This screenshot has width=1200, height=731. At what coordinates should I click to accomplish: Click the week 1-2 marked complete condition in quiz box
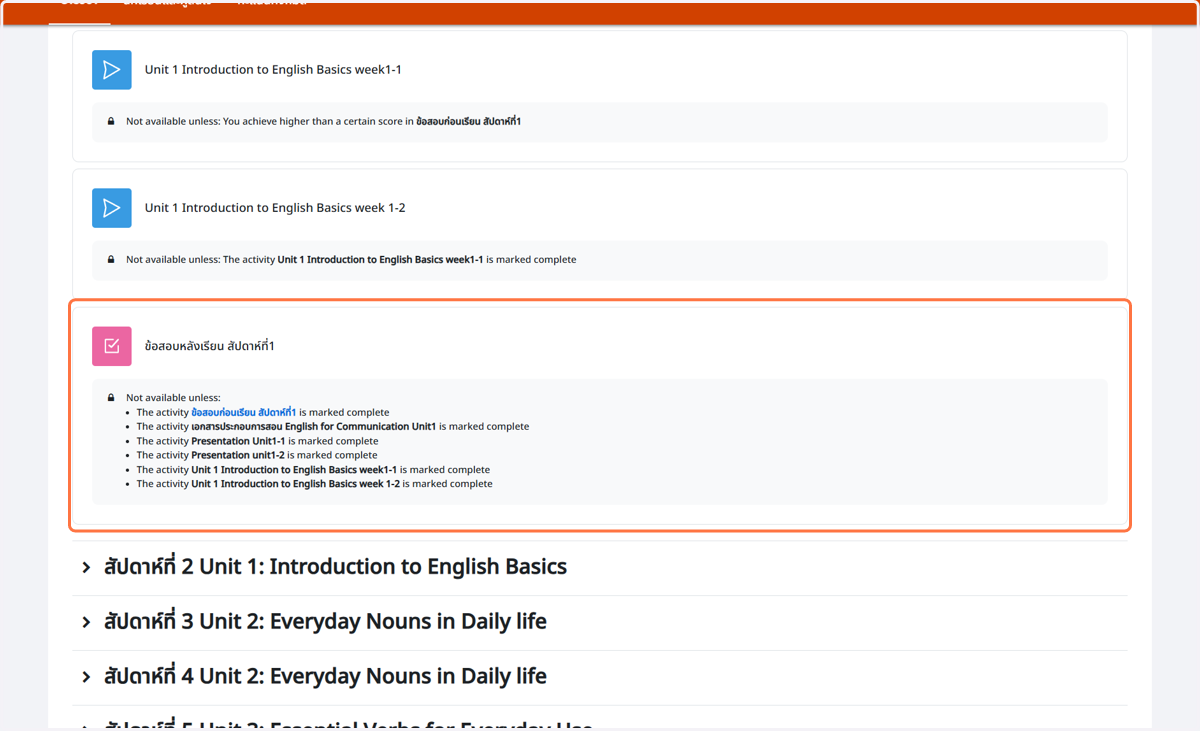click(x=315, y=484)
